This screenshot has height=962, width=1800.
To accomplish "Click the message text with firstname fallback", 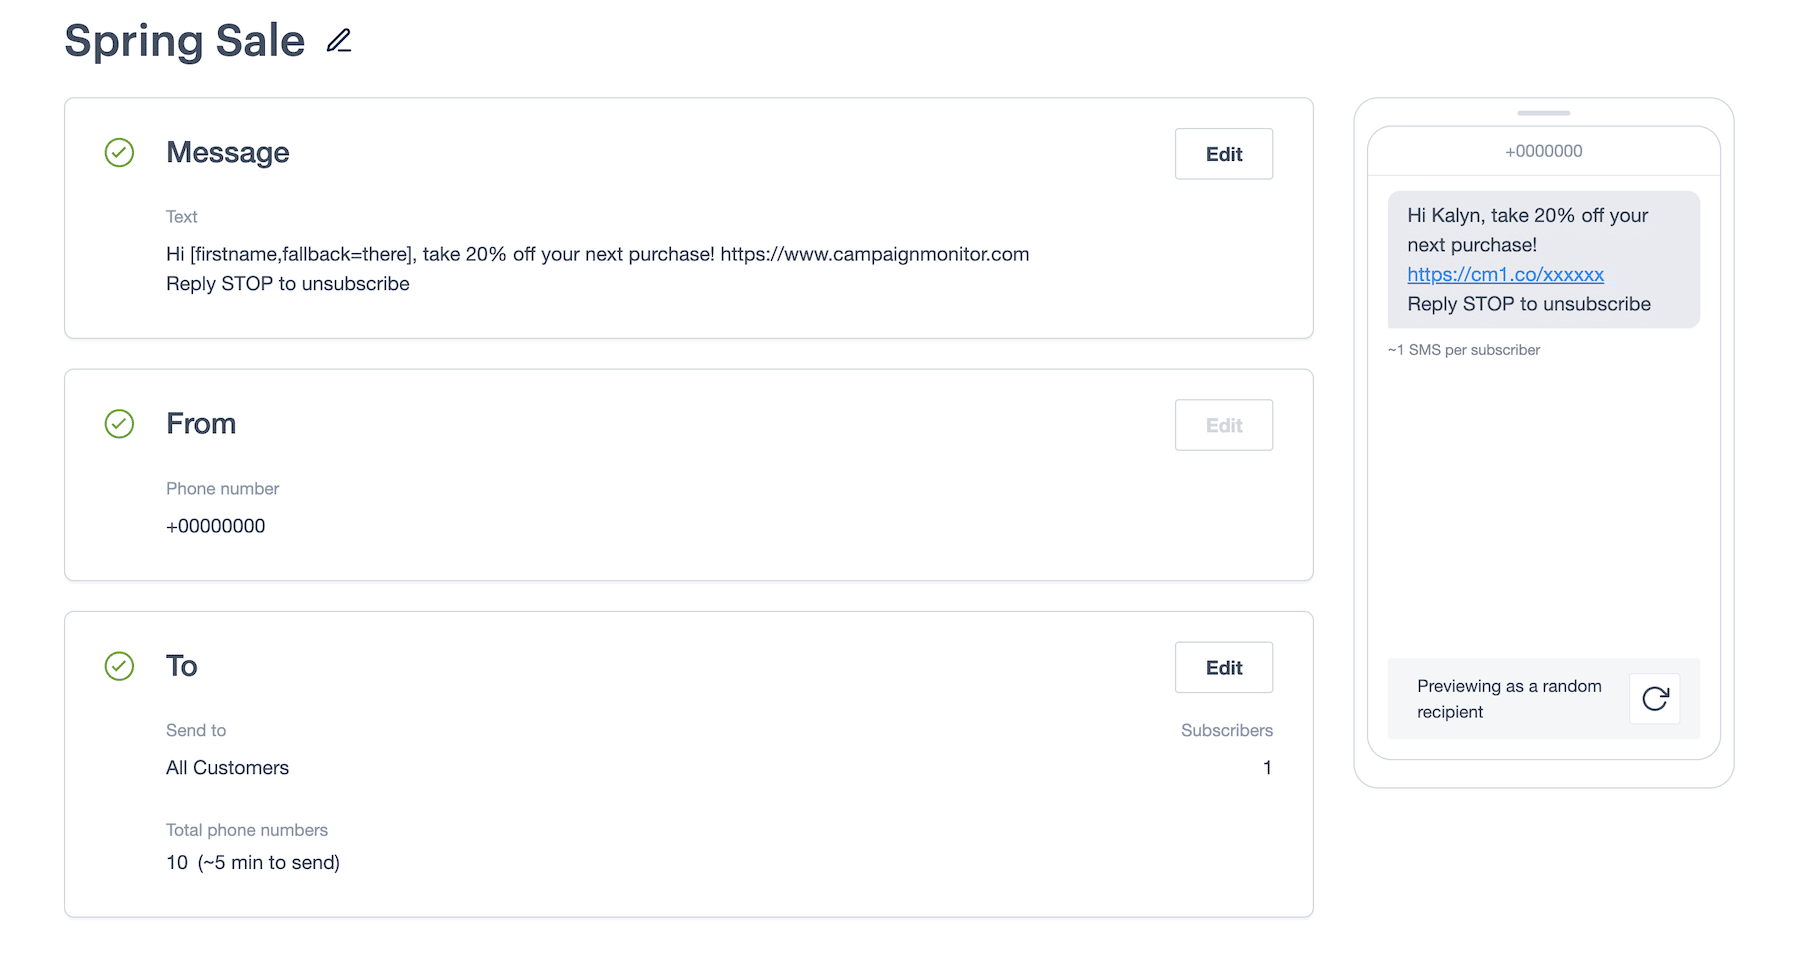I will 597,255.
